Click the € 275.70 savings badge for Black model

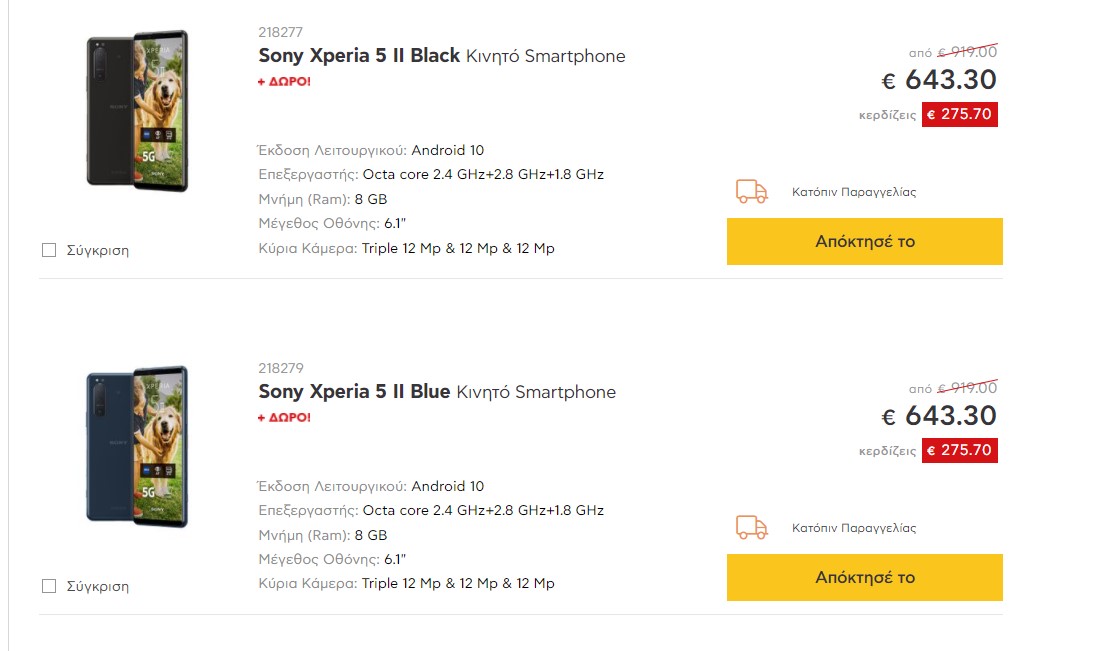(x=960, y=114)
